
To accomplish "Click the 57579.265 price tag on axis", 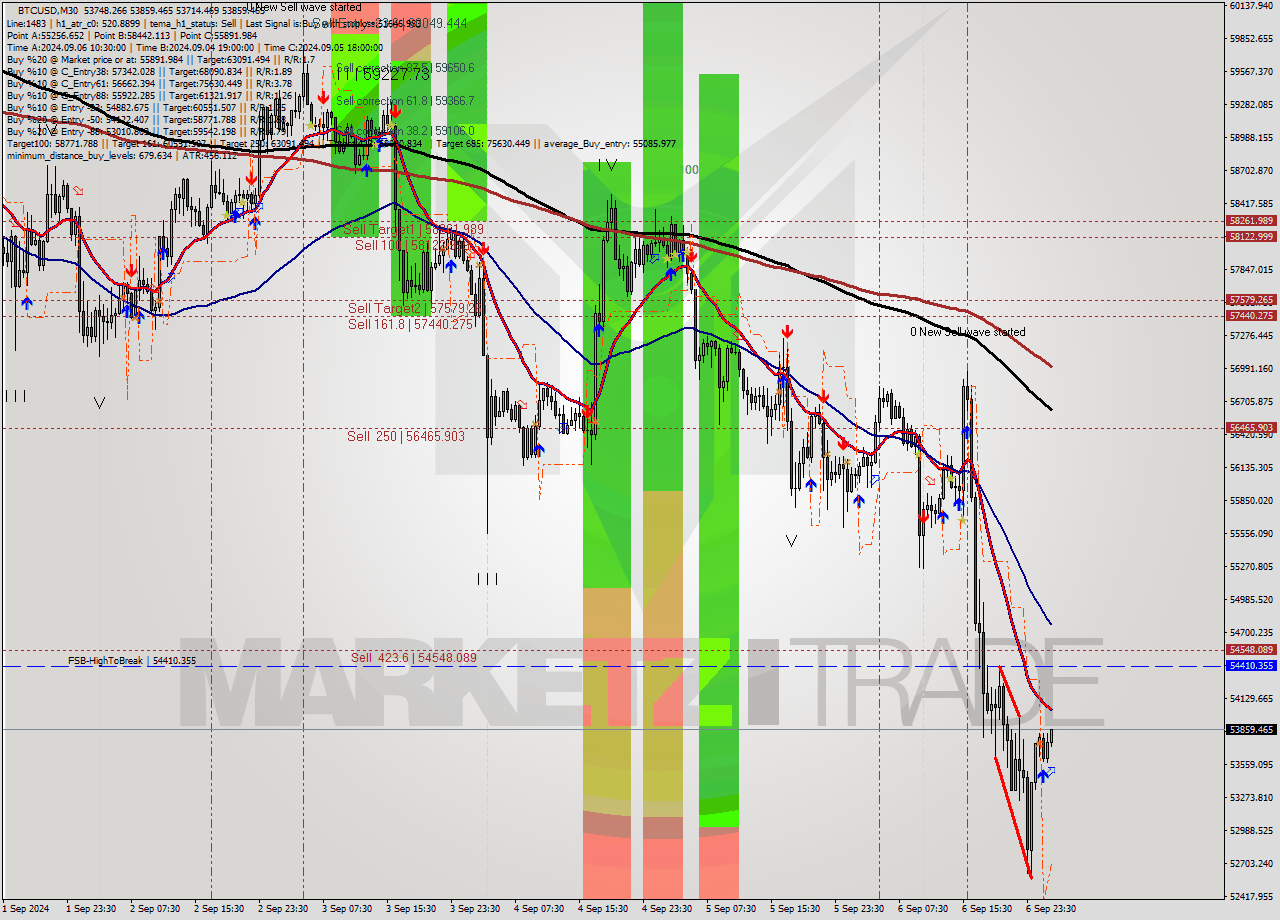I will click(x=1251, y=300).
